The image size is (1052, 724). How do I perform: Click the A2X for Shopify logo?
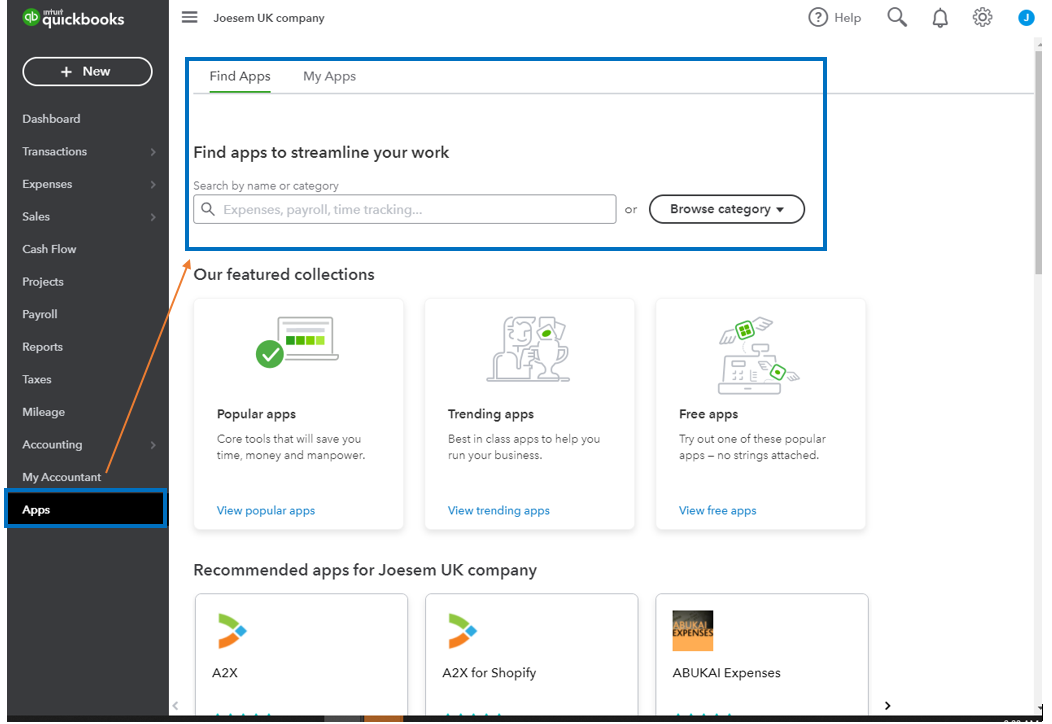tap(462, 631)
